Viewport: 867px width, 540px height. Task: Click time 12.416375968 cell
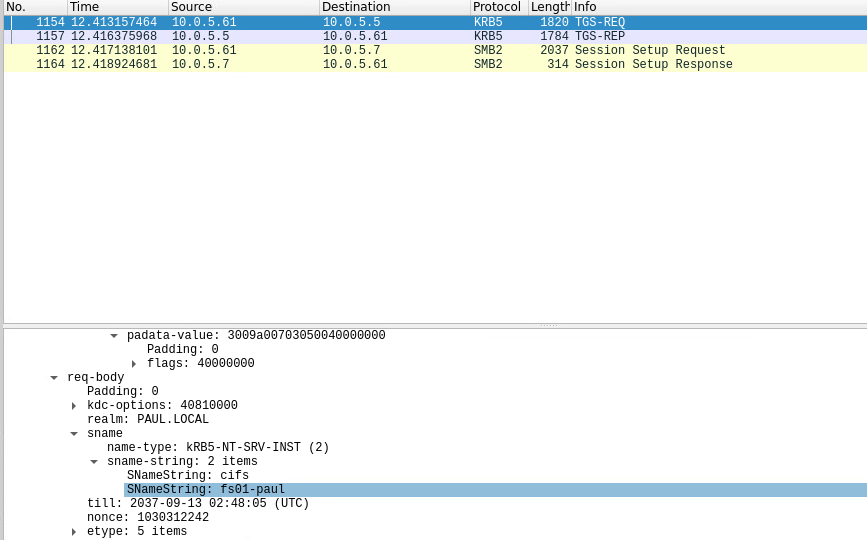coord(114,36)
